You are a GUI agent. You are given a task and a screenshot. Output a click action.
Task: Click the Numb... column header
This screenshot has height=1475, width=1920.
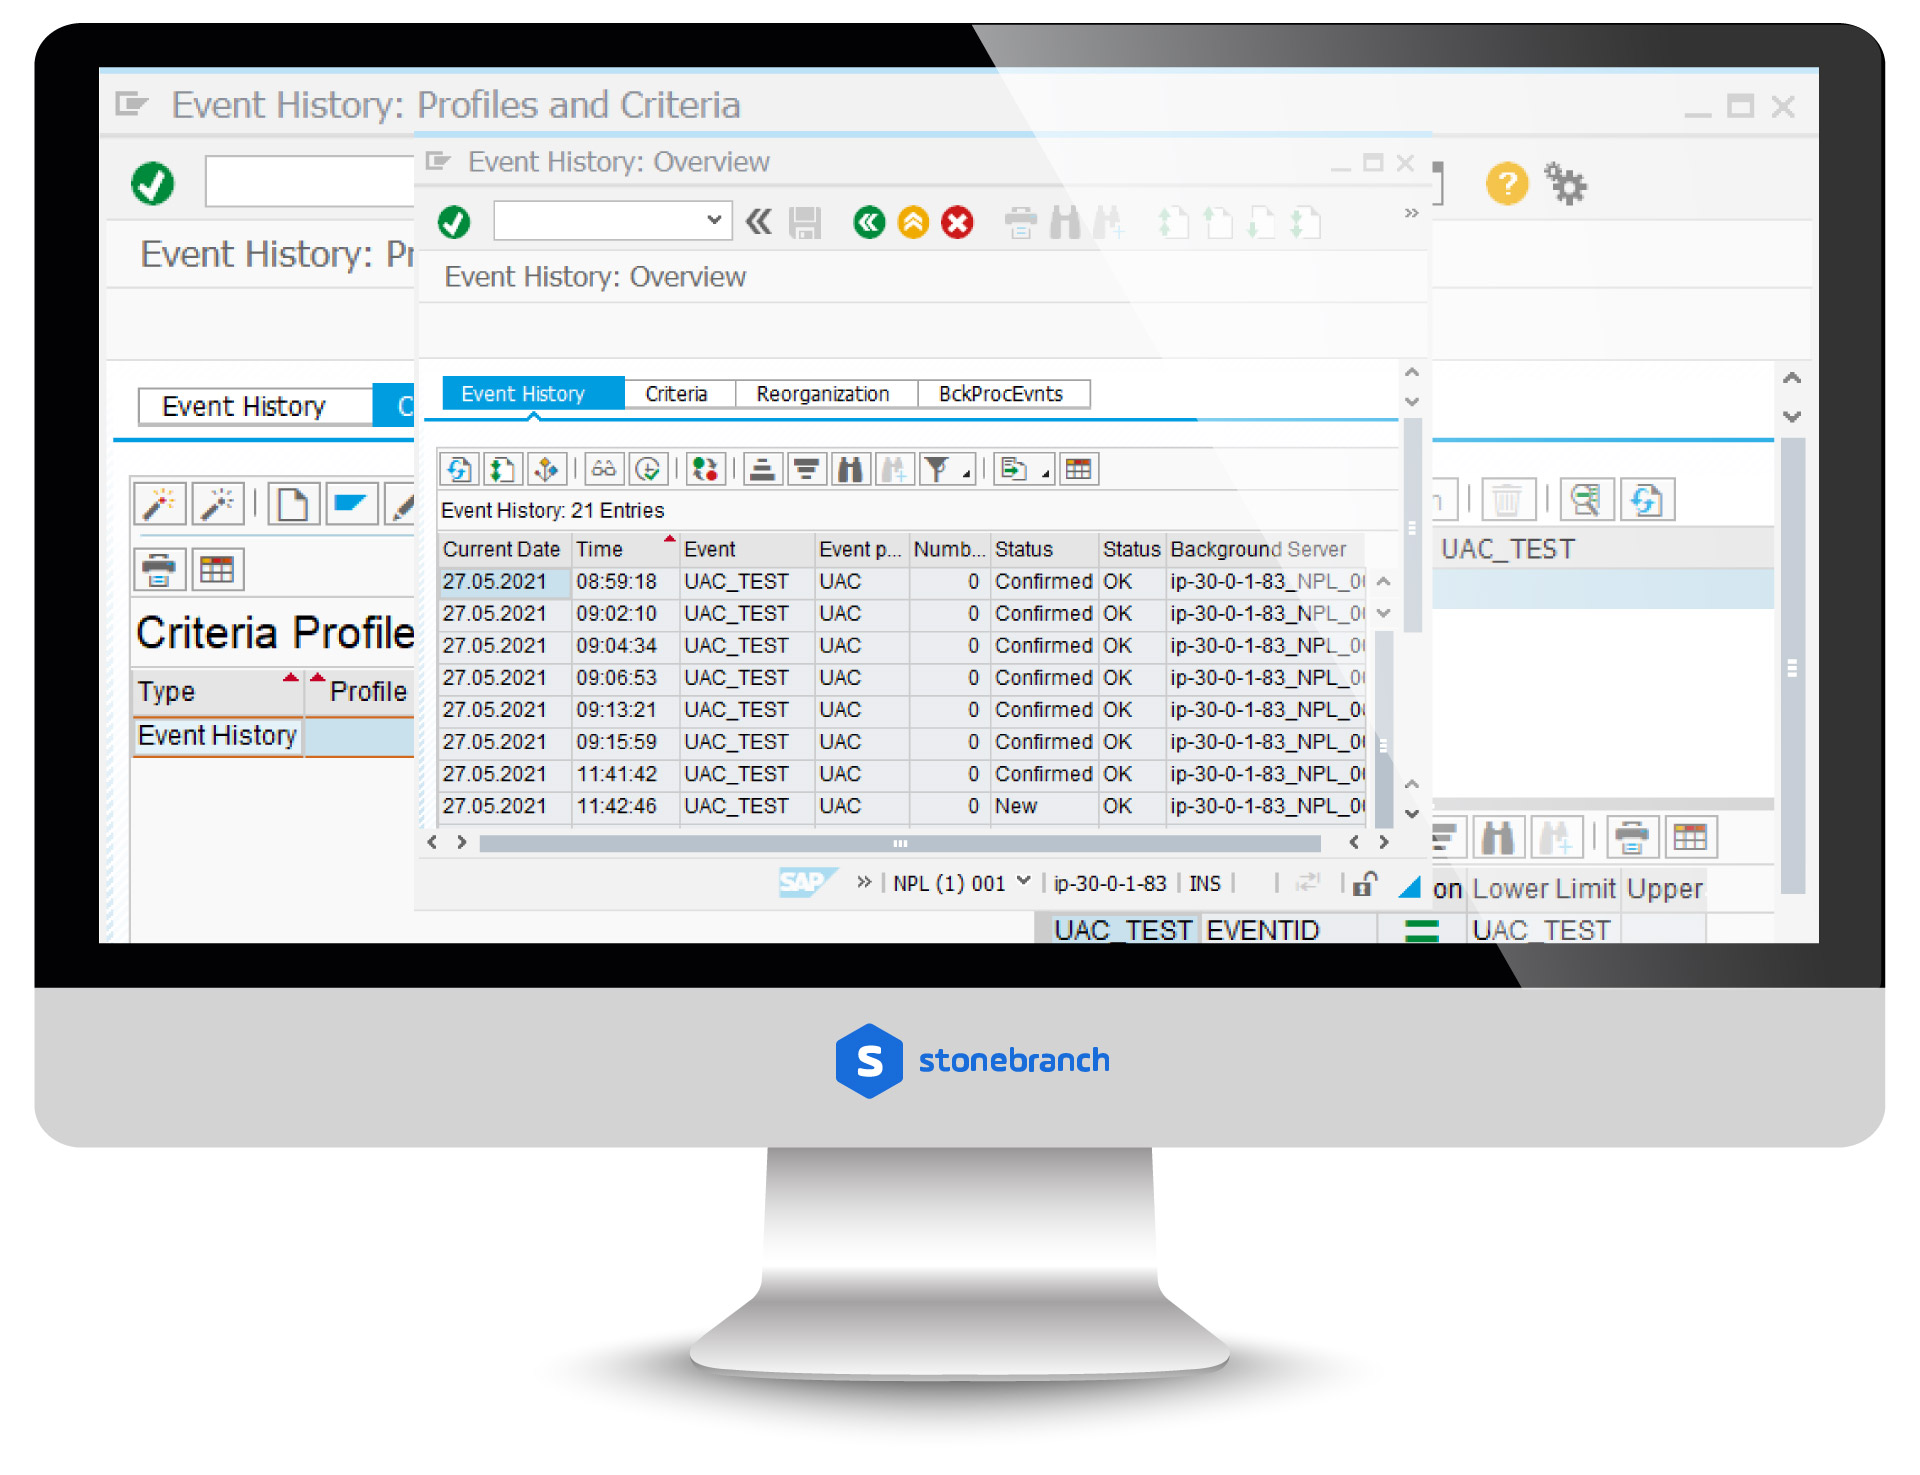tap(949, 549)
